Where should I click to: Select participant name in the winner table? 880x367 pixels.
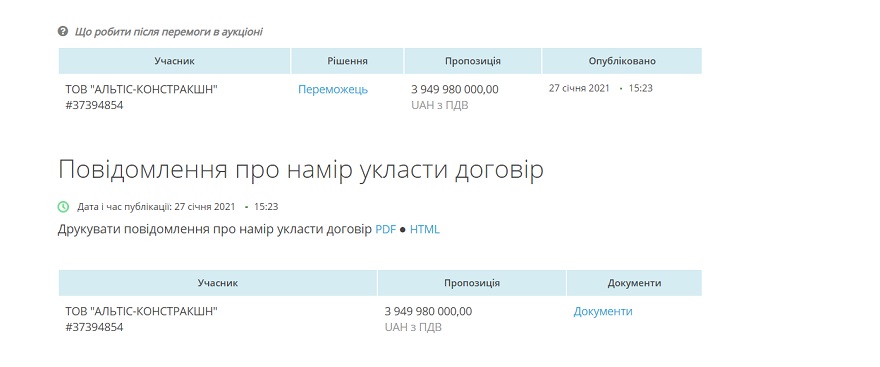[x=141, y=89]
